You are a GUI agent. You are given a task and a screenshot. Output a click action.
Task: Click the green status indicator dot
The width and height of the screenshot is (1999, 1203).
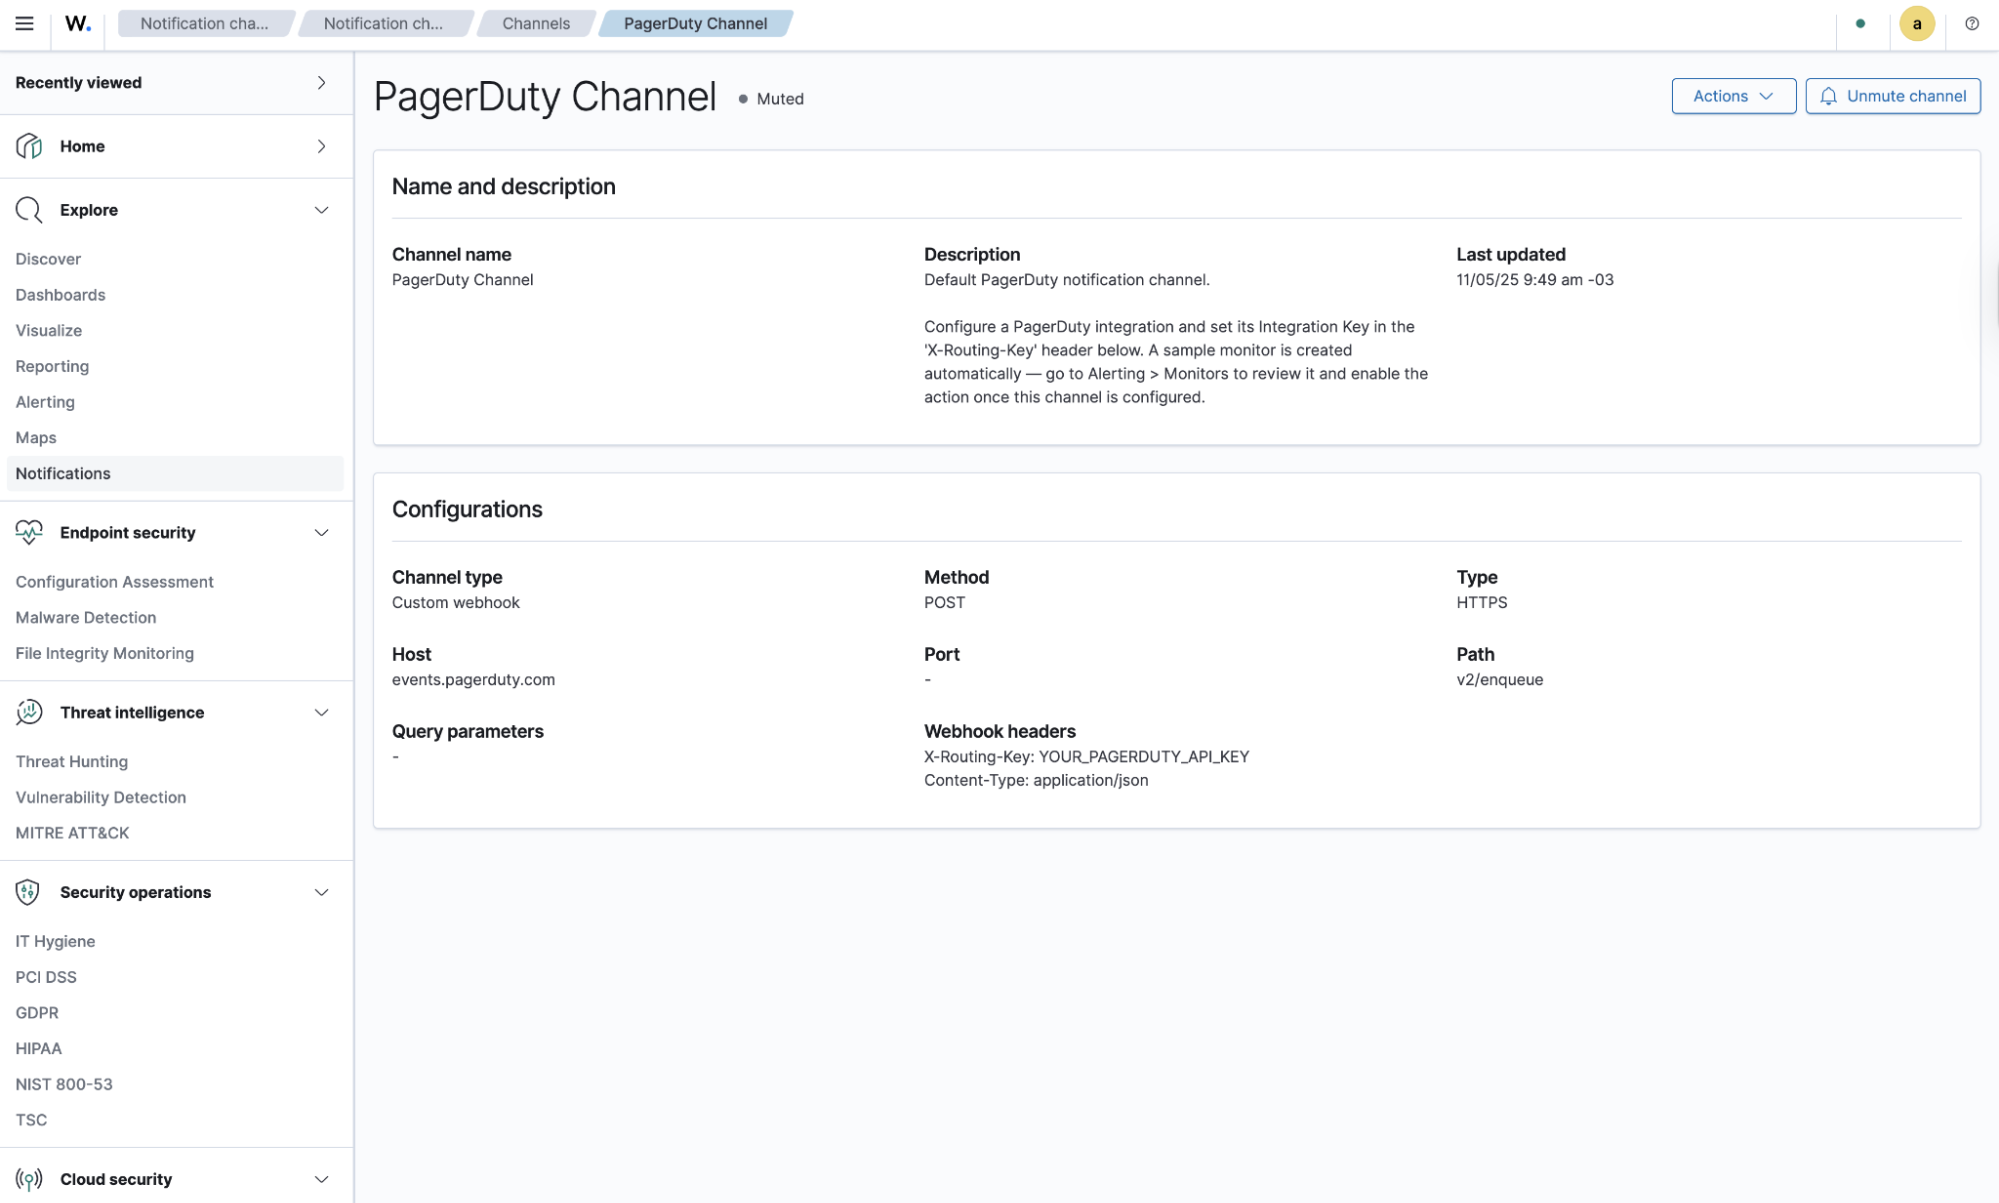[x=1860, y=23]
